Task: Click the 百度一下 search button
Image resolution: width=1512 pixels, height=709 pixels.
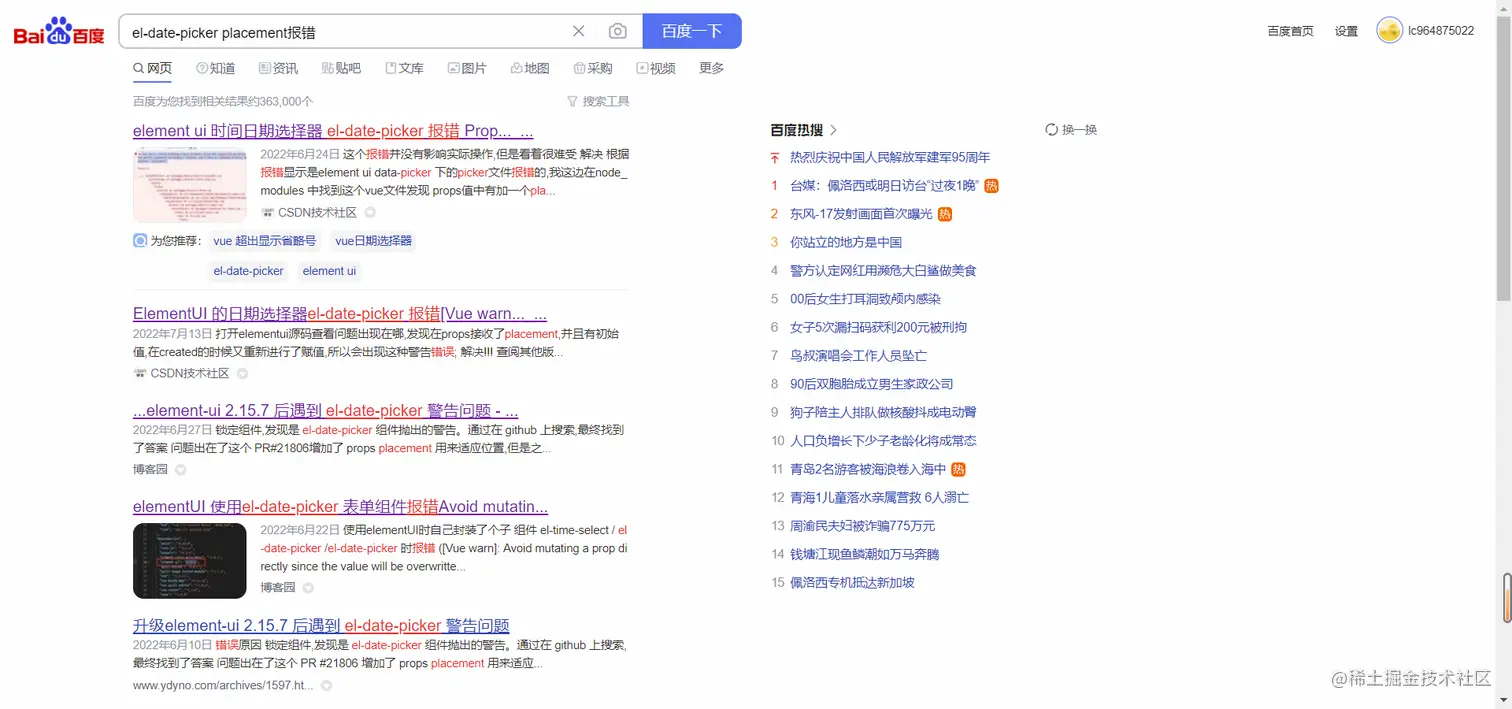Action: pyautogui.click(x=692, y=31)
